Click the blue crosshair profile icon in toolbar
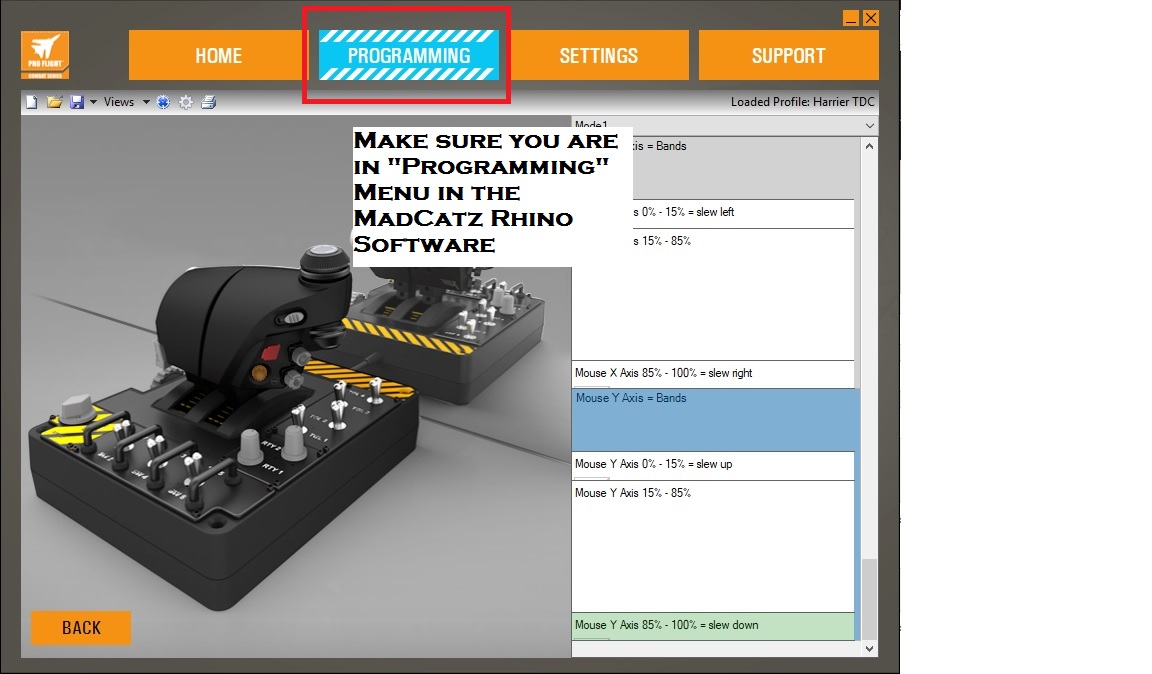The image size is (1152, 674). pyautogui.click(x=163, y=102)
